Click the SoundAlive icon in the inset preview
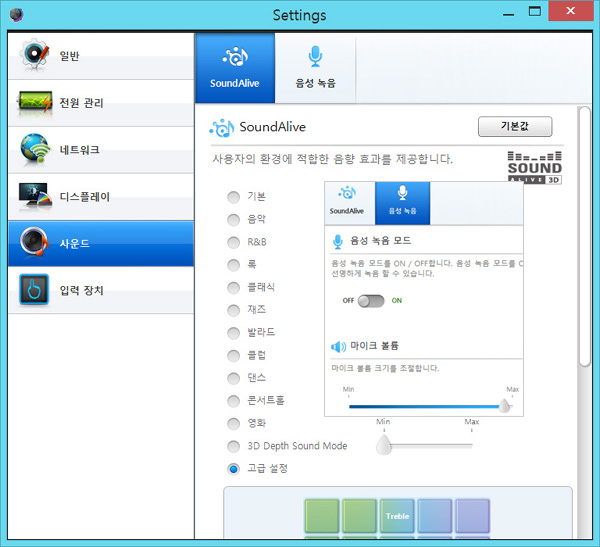Screen dimensions: 600x547 tap(347, 193)
